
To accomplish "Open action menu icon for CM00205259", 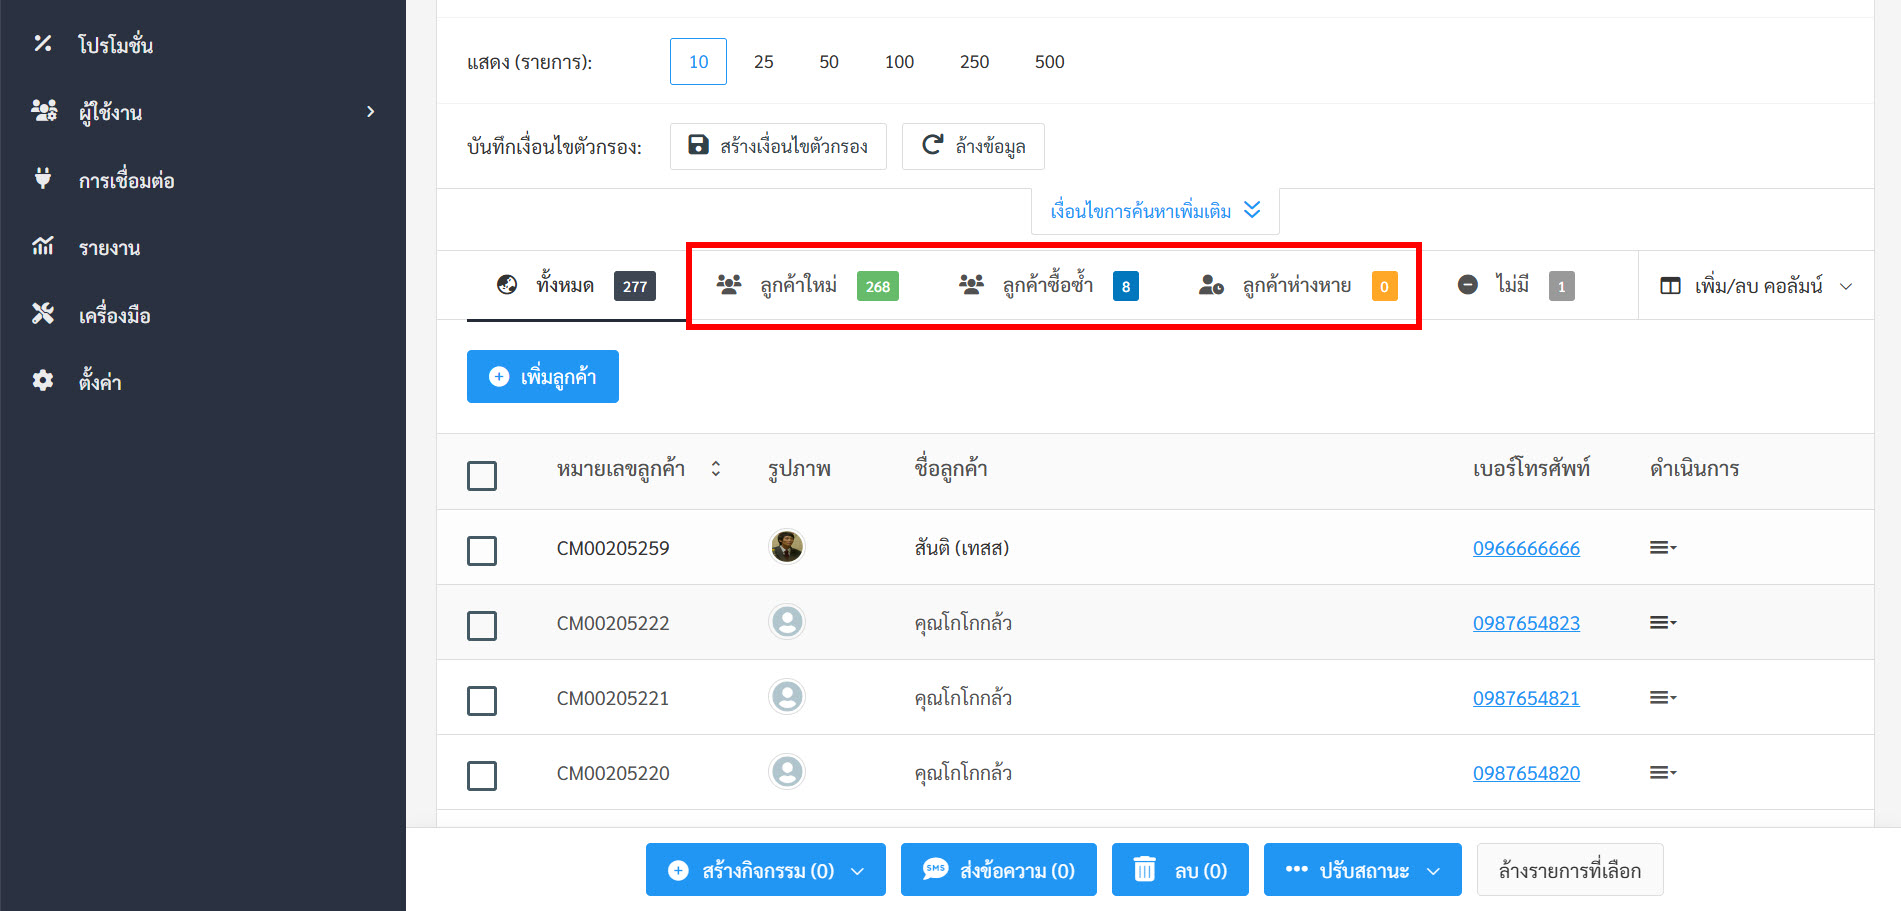I will (1662, 548).
